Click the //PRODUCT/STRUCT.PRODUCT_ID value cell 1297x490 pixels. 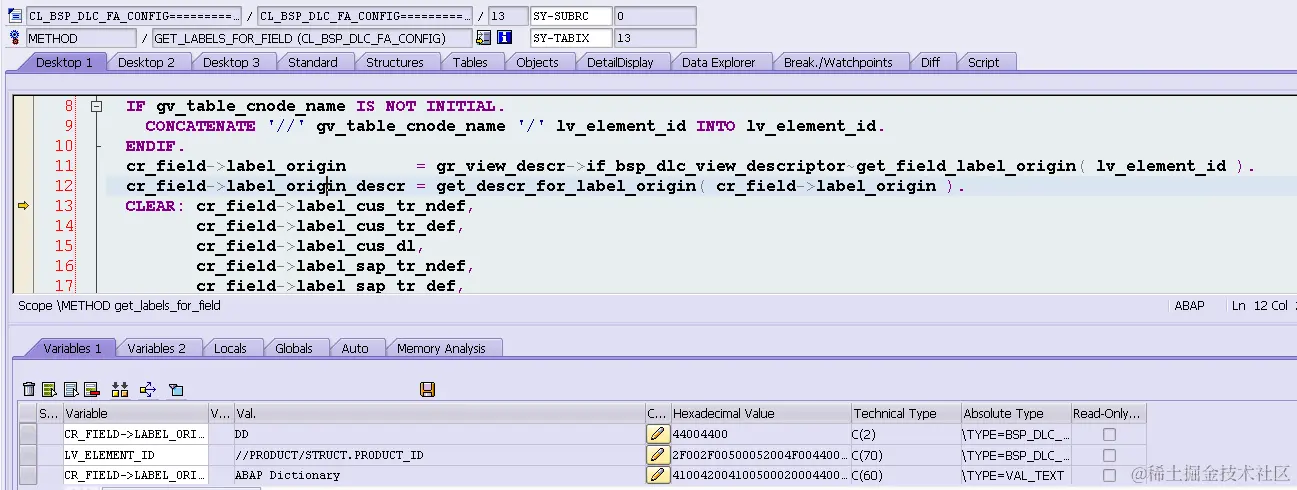[439, 454]
